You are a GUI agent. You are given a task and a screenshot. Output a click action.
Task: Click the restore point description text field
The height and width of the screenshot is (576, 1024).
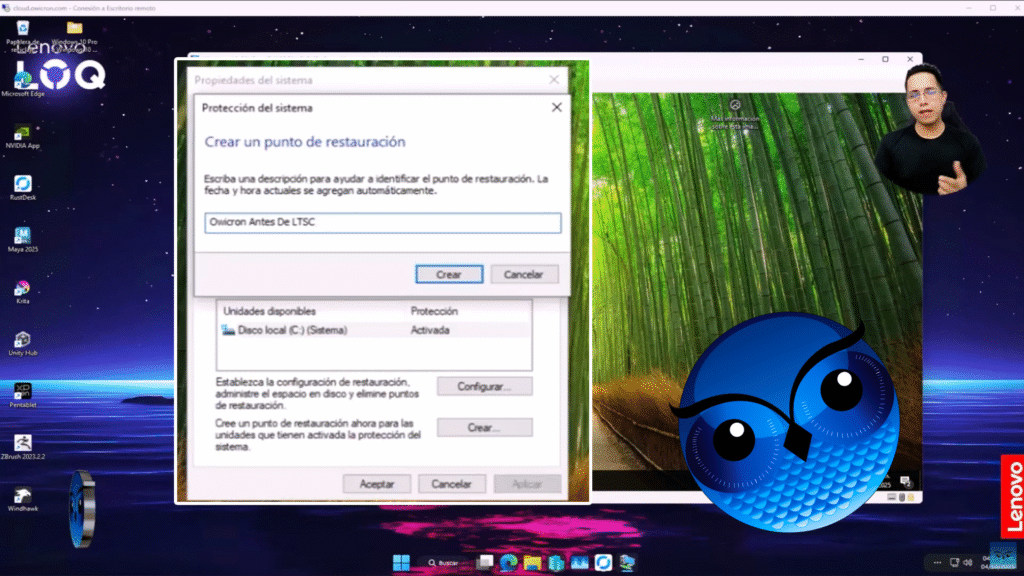tap(382, 223)
